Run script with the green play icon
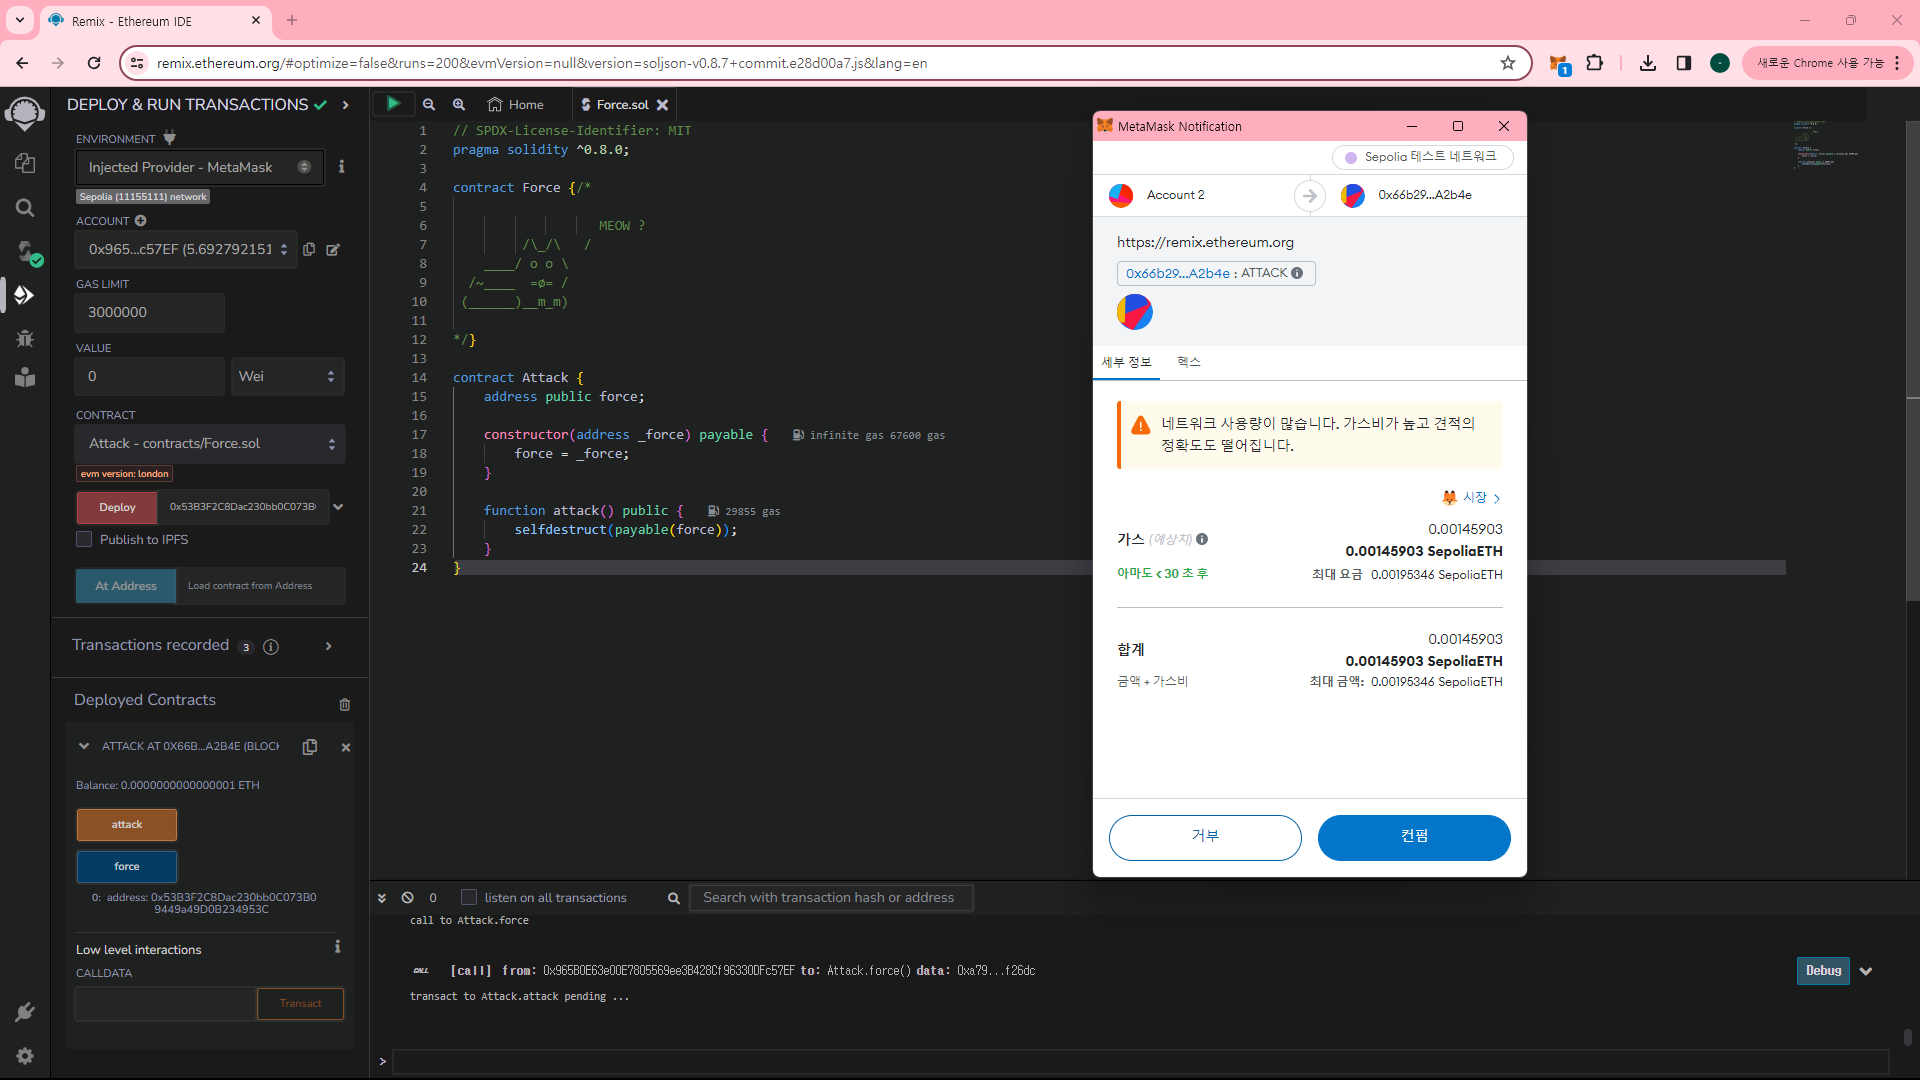This screenshot has height=1080, width=1920. coord(393,104)
